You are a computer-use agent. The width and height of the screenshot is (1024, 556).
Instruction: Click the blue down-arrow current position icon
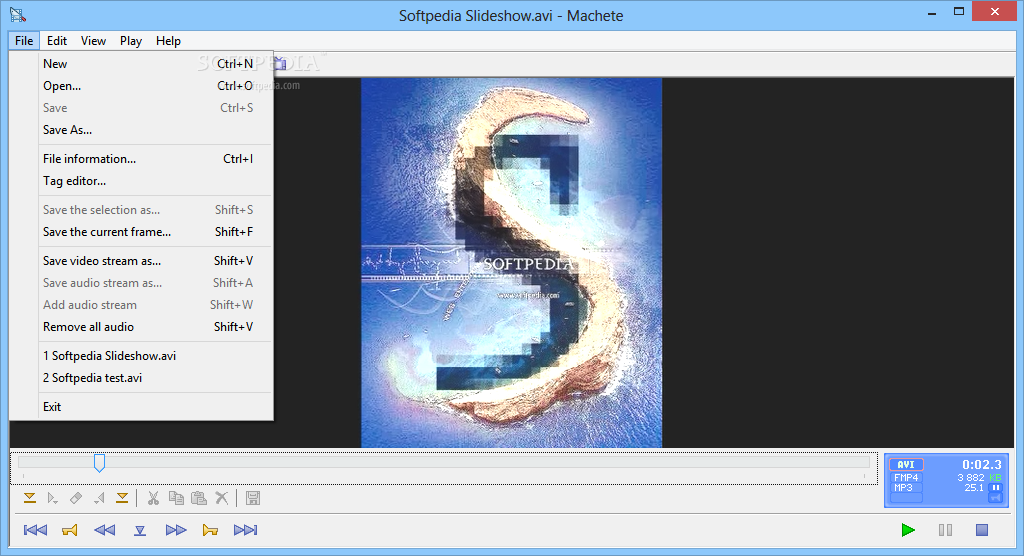[x=140, y=531]
